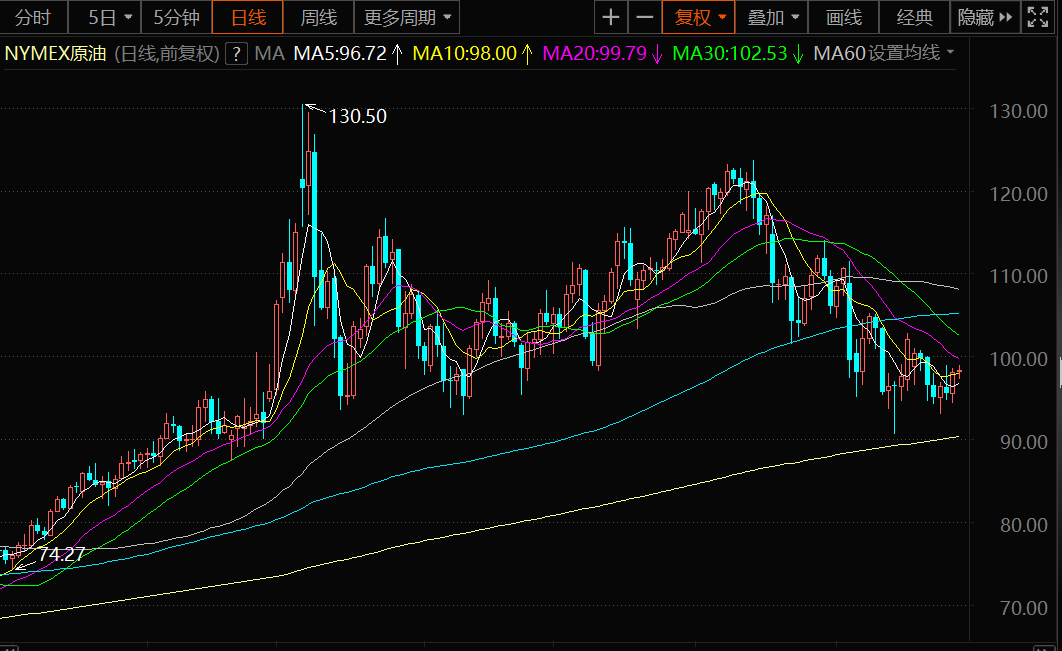Screen dimensions: 1062x651
Task: Click the 经典 classic view button
Action: tap(915, 17)
